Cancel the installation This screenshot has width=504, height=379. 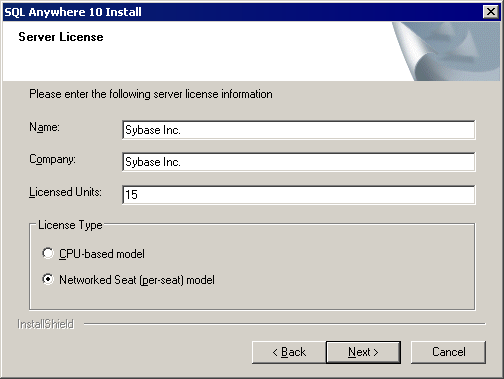tap(448, 352)
